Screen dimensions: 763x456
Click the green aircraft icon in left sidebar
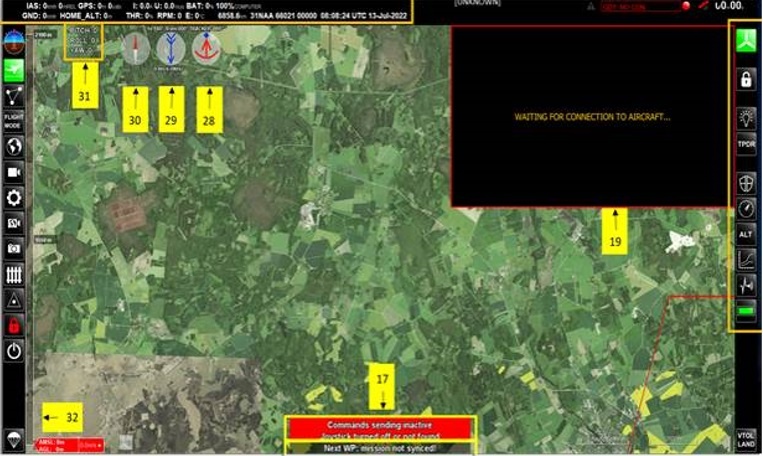(x=15, y=69)
